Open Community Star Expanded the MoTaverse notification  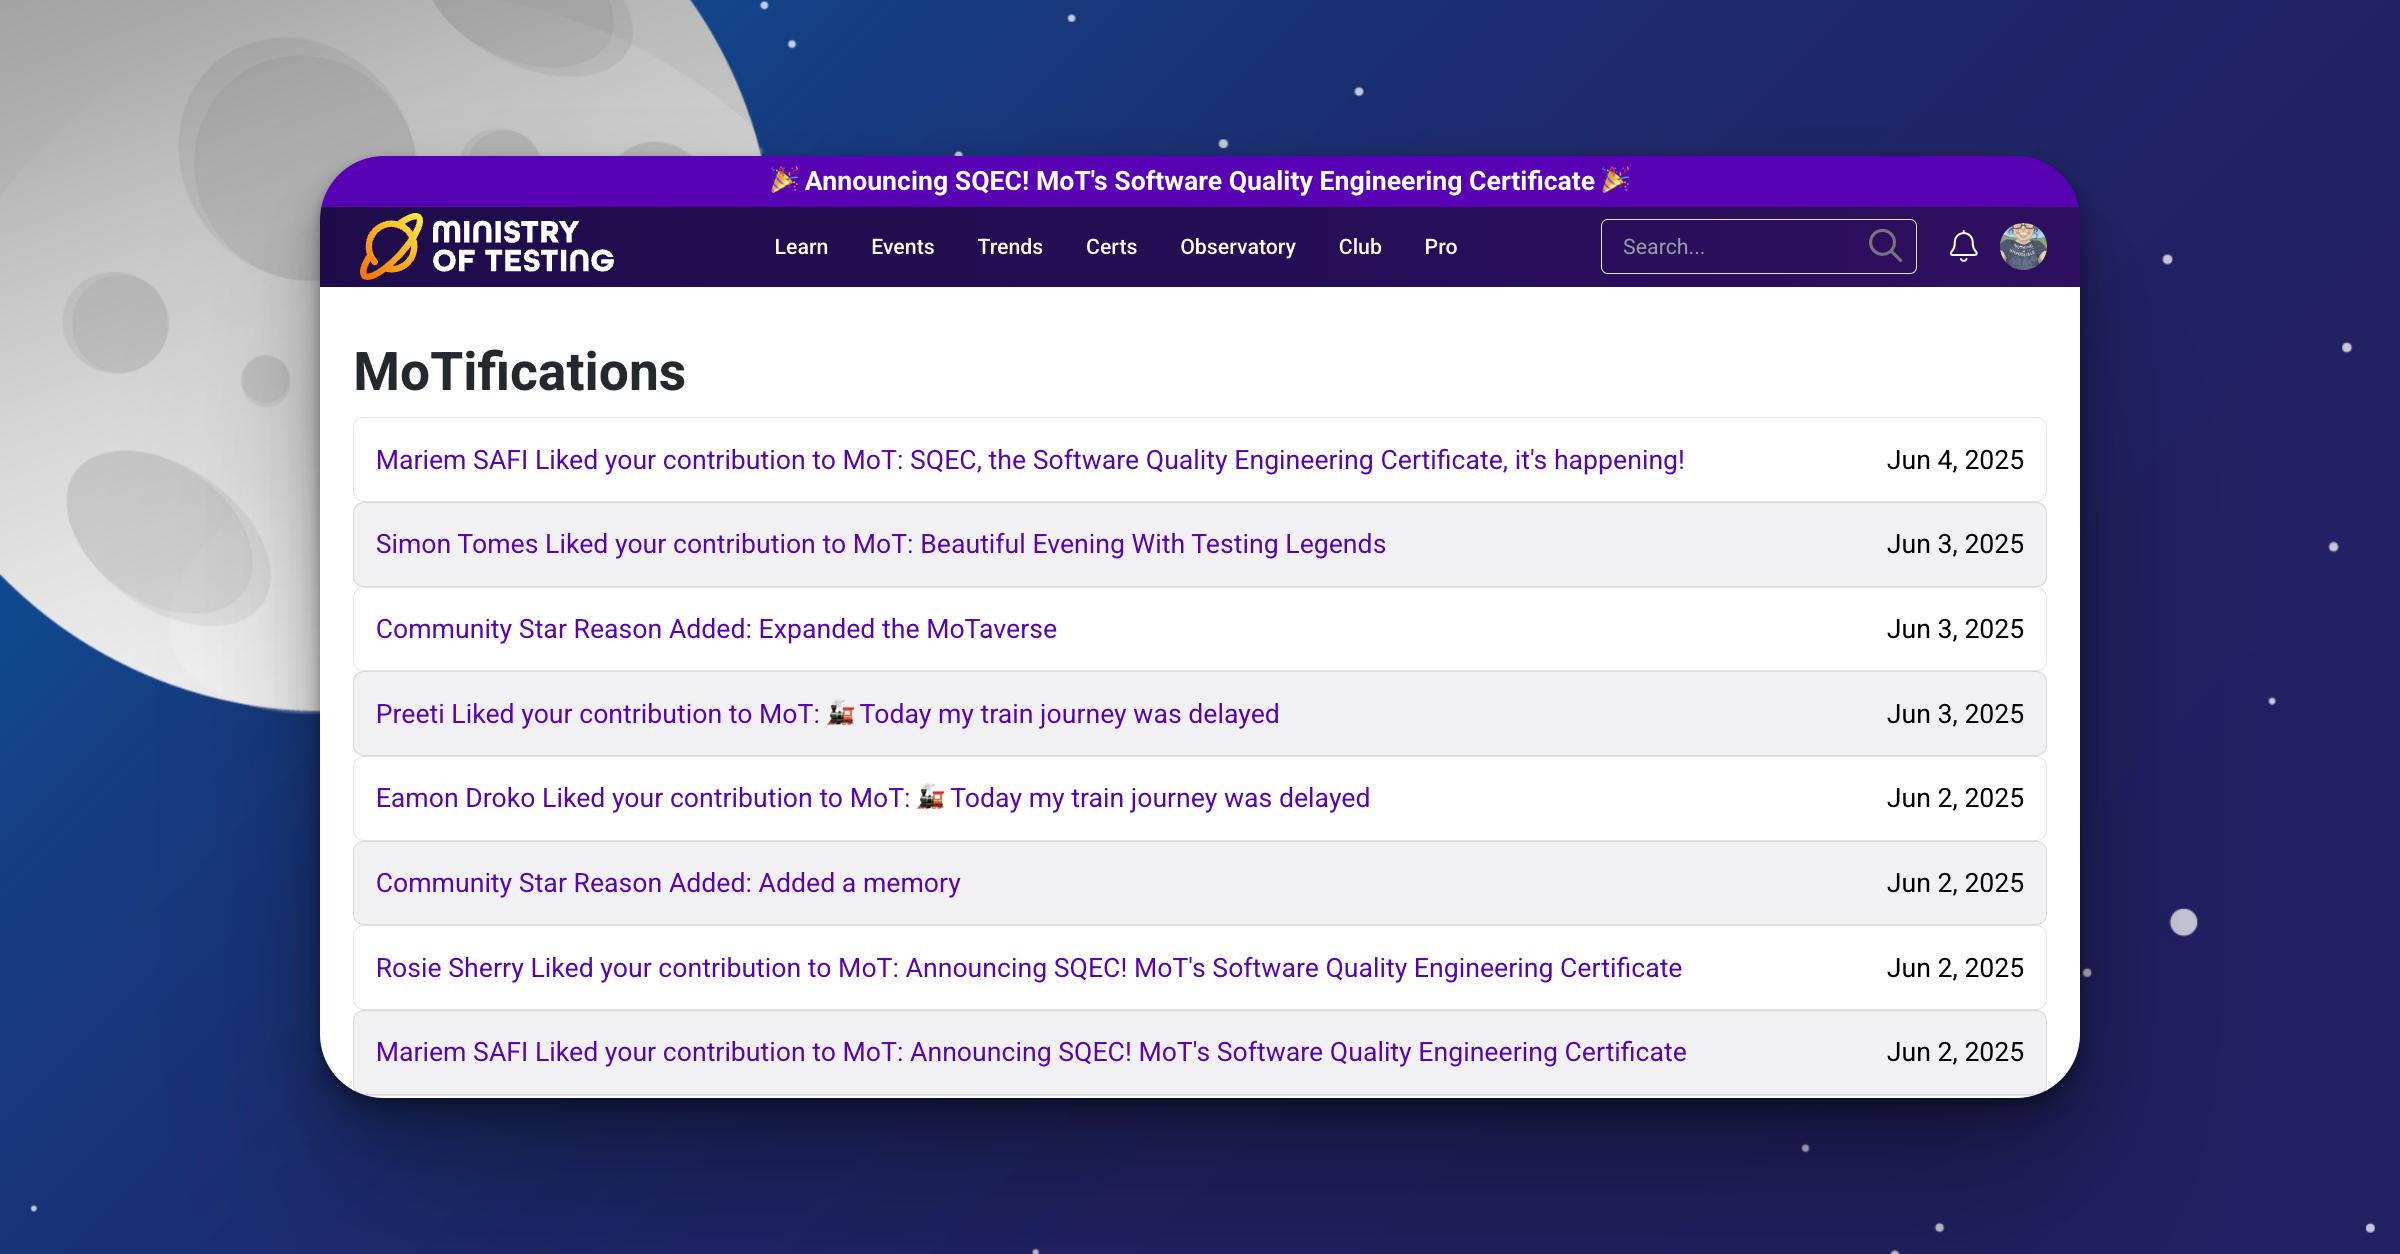click(x=716, y=629)
